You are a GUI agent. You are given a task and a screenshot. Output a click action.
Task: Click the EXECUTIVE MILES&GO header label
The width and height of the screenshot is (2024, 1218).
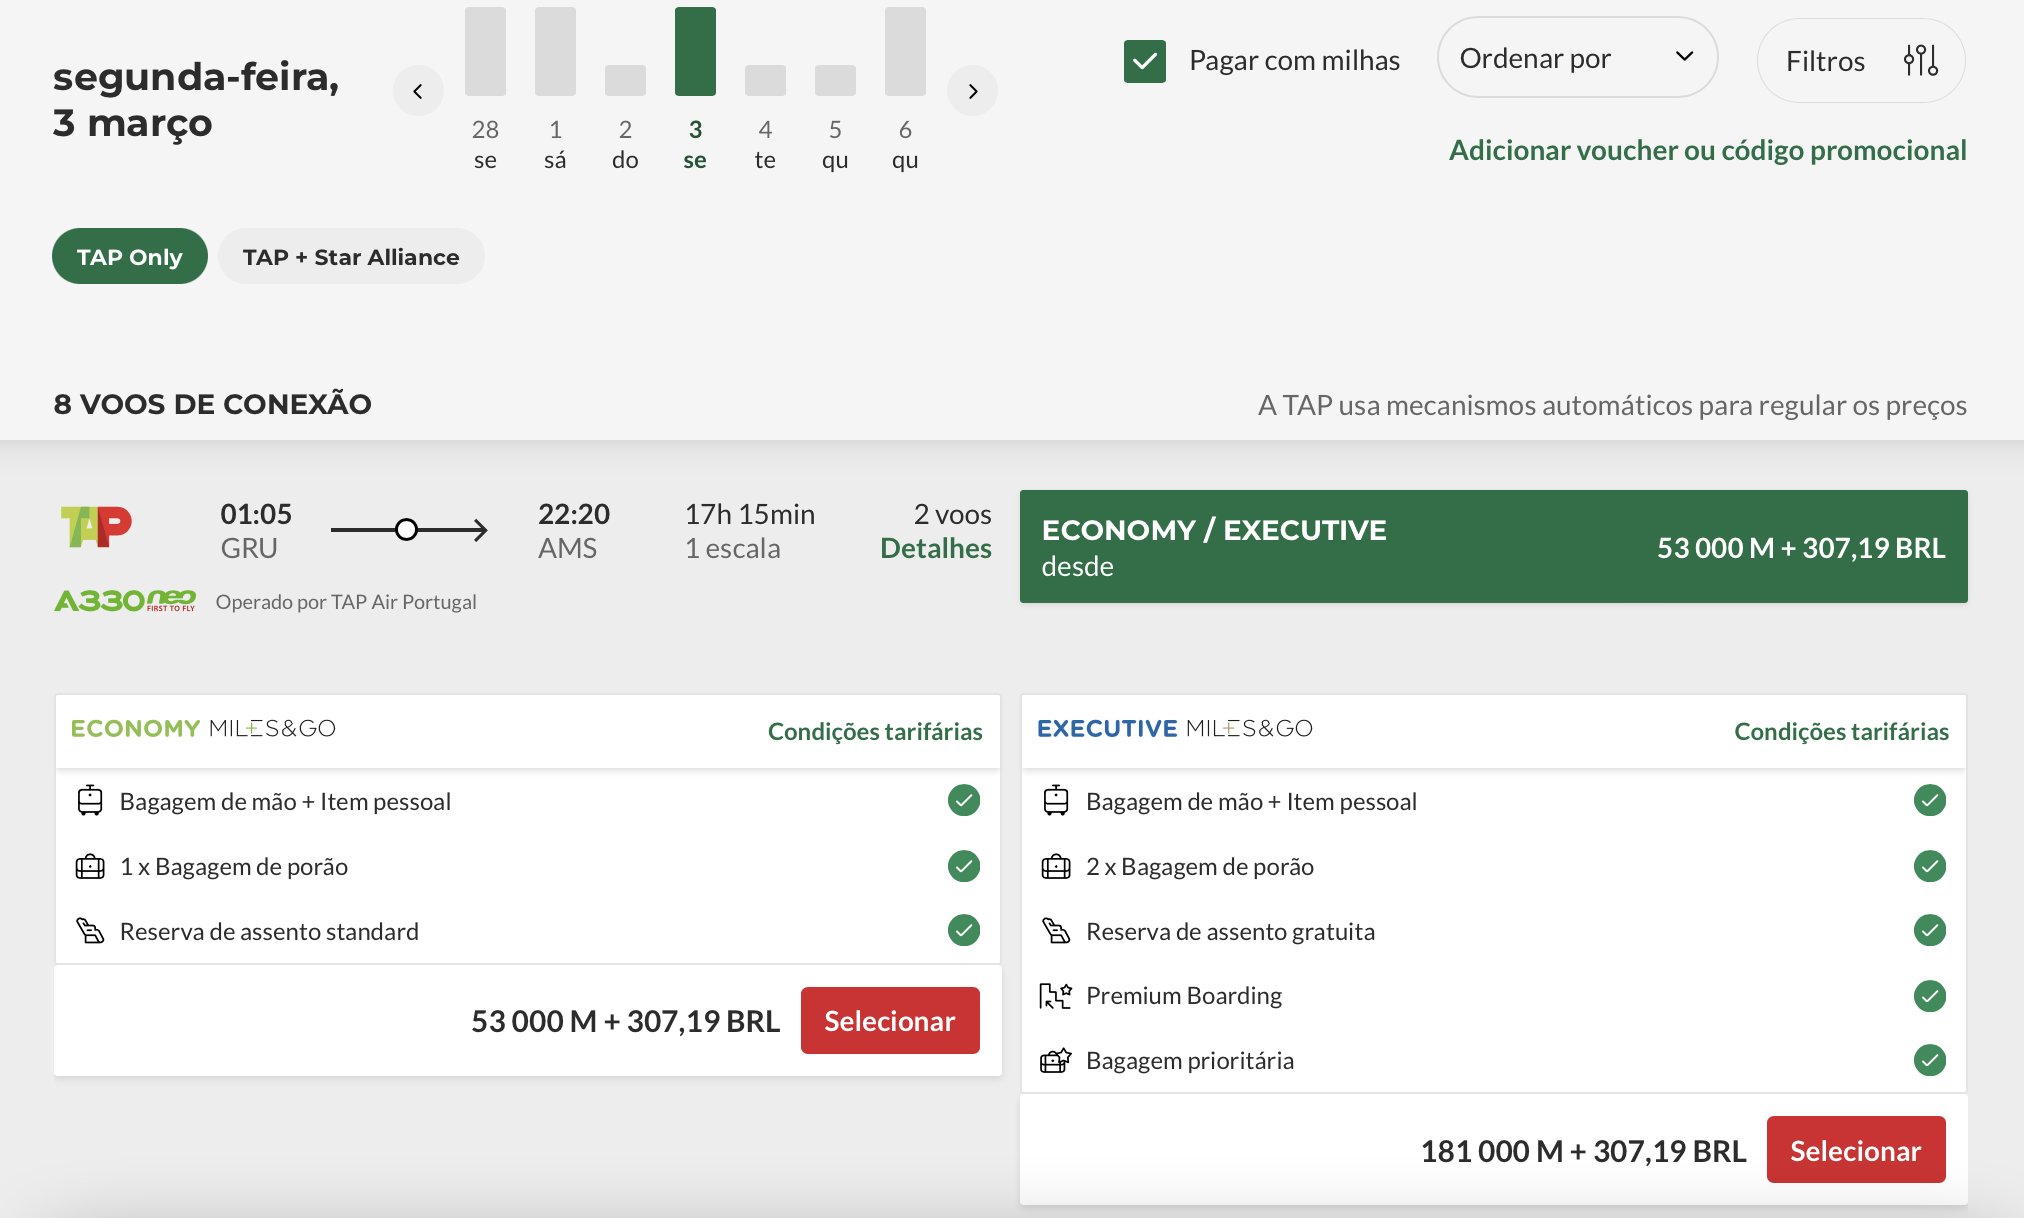(1175, 728)
